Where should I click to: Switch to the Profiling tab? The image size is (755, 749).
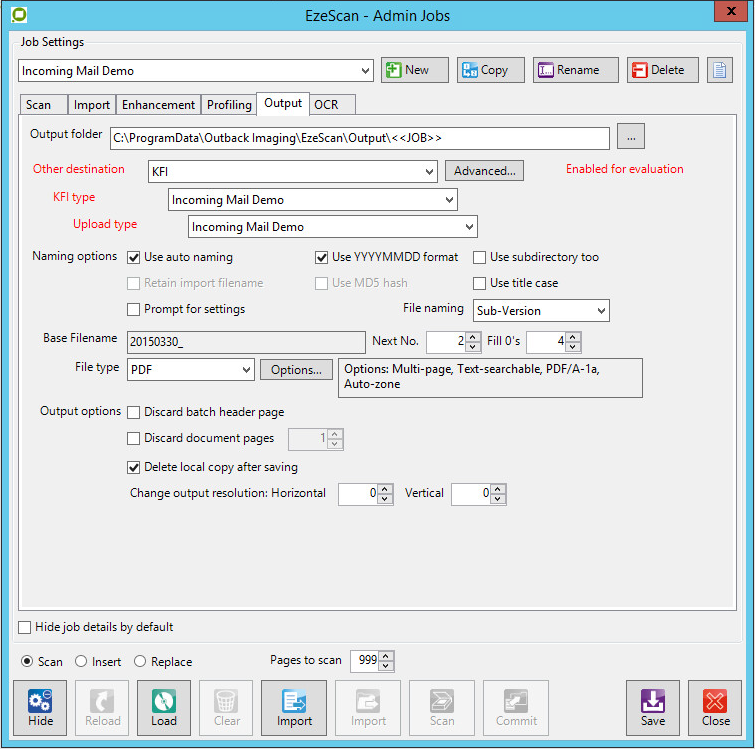click(229, 105)
